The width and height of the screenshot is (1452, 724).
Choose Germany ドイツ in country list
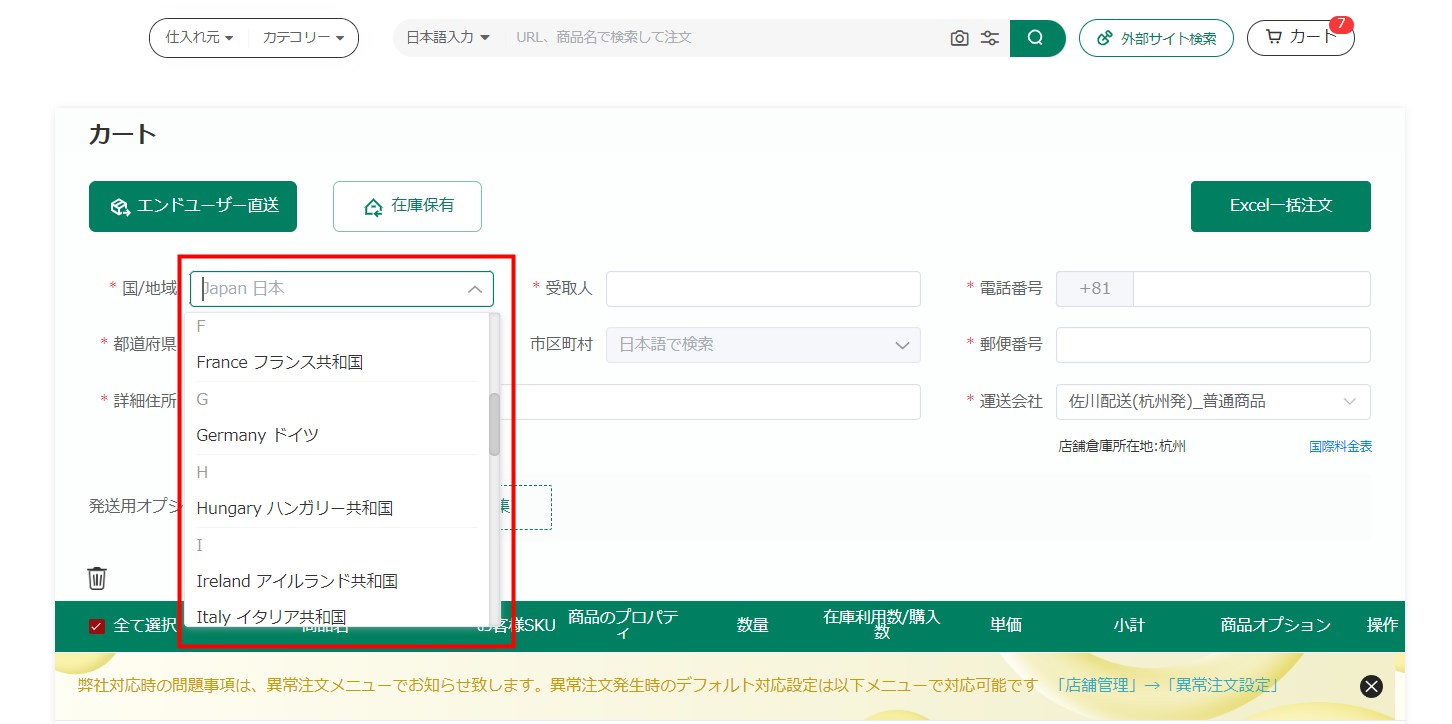tap(258, 435)
